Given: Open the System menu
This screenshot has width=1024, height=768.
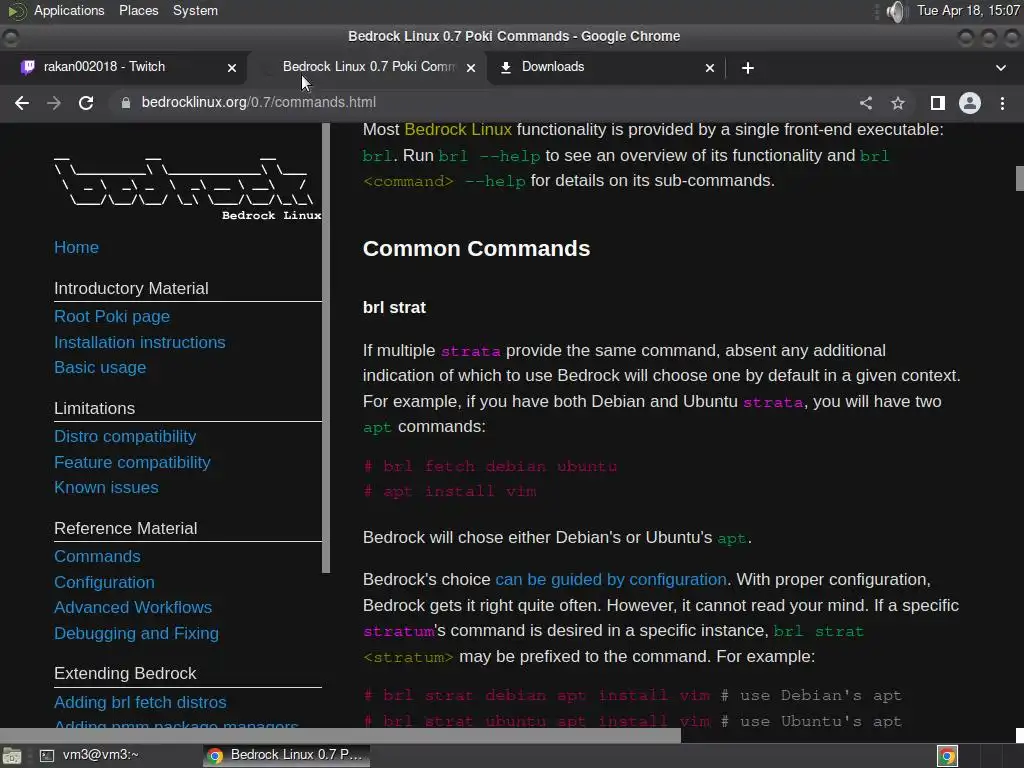Looking at the screenshot, I should [195, 10].
